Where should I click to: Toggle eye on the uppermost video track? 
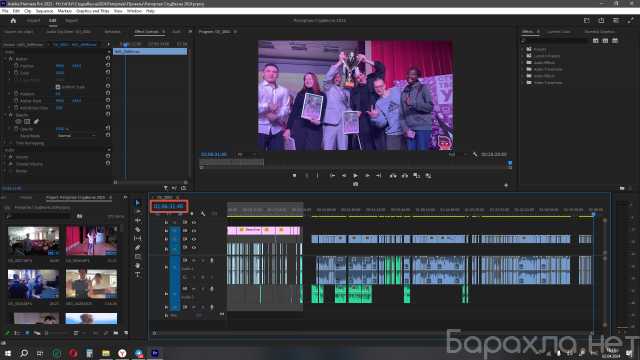click(x=194, y=222)
